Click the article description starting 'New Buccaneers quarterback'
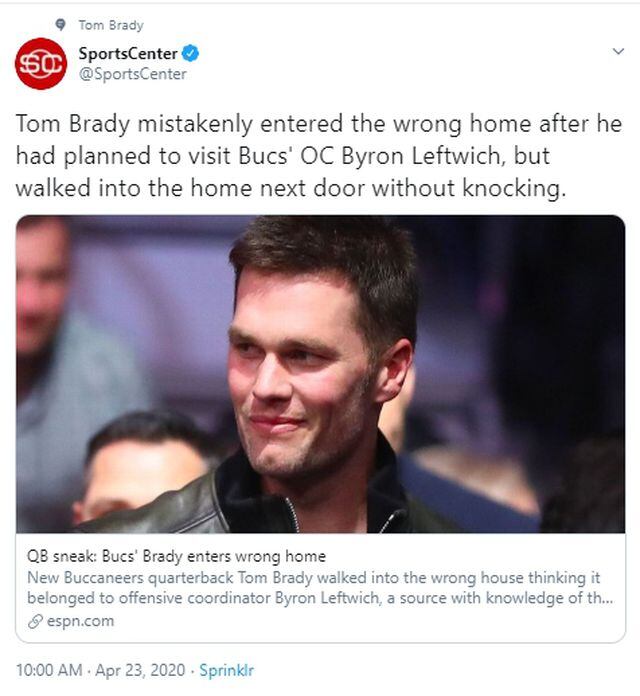The height and width of the screenshot is (696, 640). pos(320,588)
